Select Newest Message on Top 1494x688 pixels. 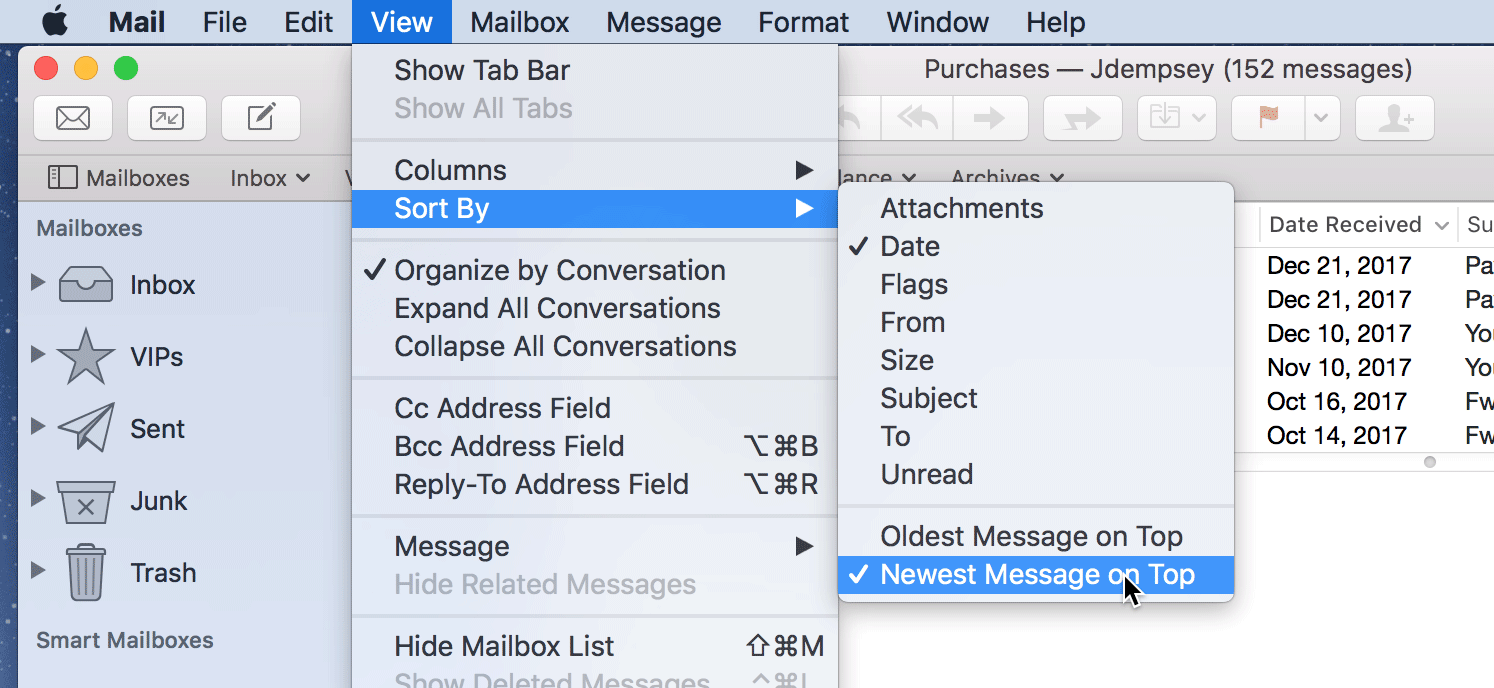[x=1036, y=574]
